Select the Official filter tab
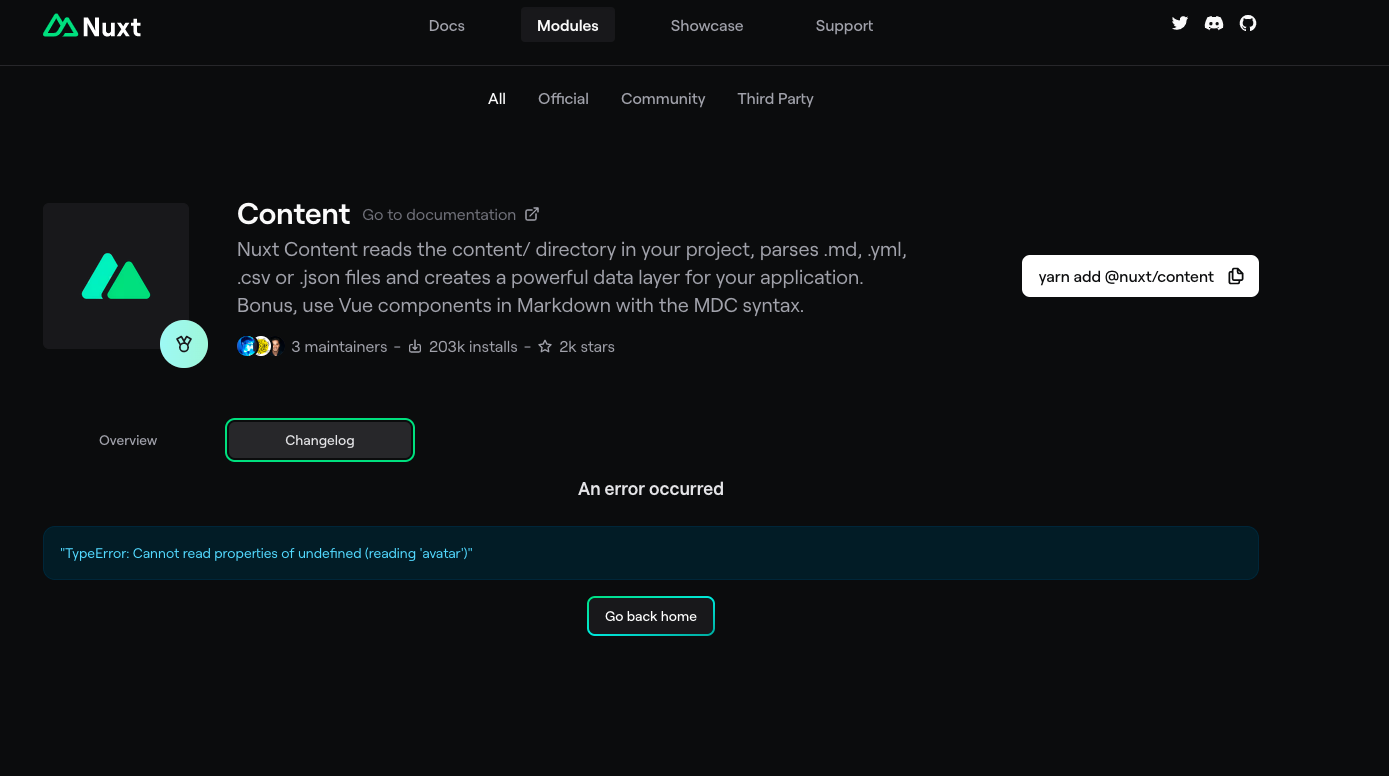This screenshot has width=1389, height=776. 563,99
